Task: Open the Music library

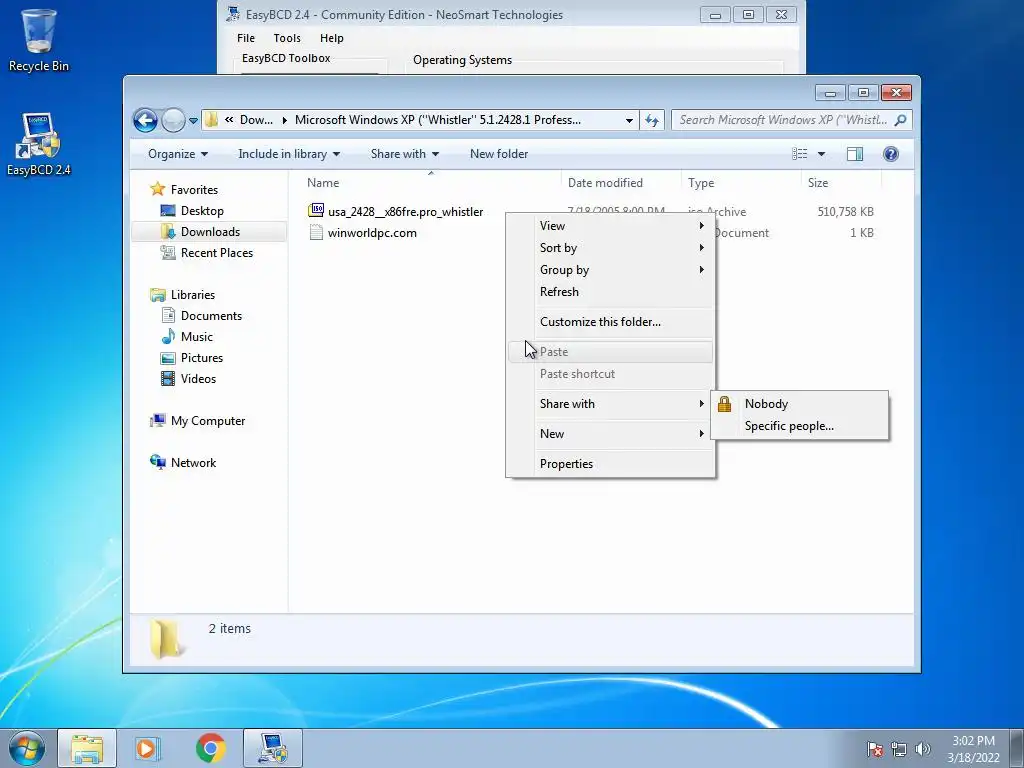Action: tap(197, 336)
